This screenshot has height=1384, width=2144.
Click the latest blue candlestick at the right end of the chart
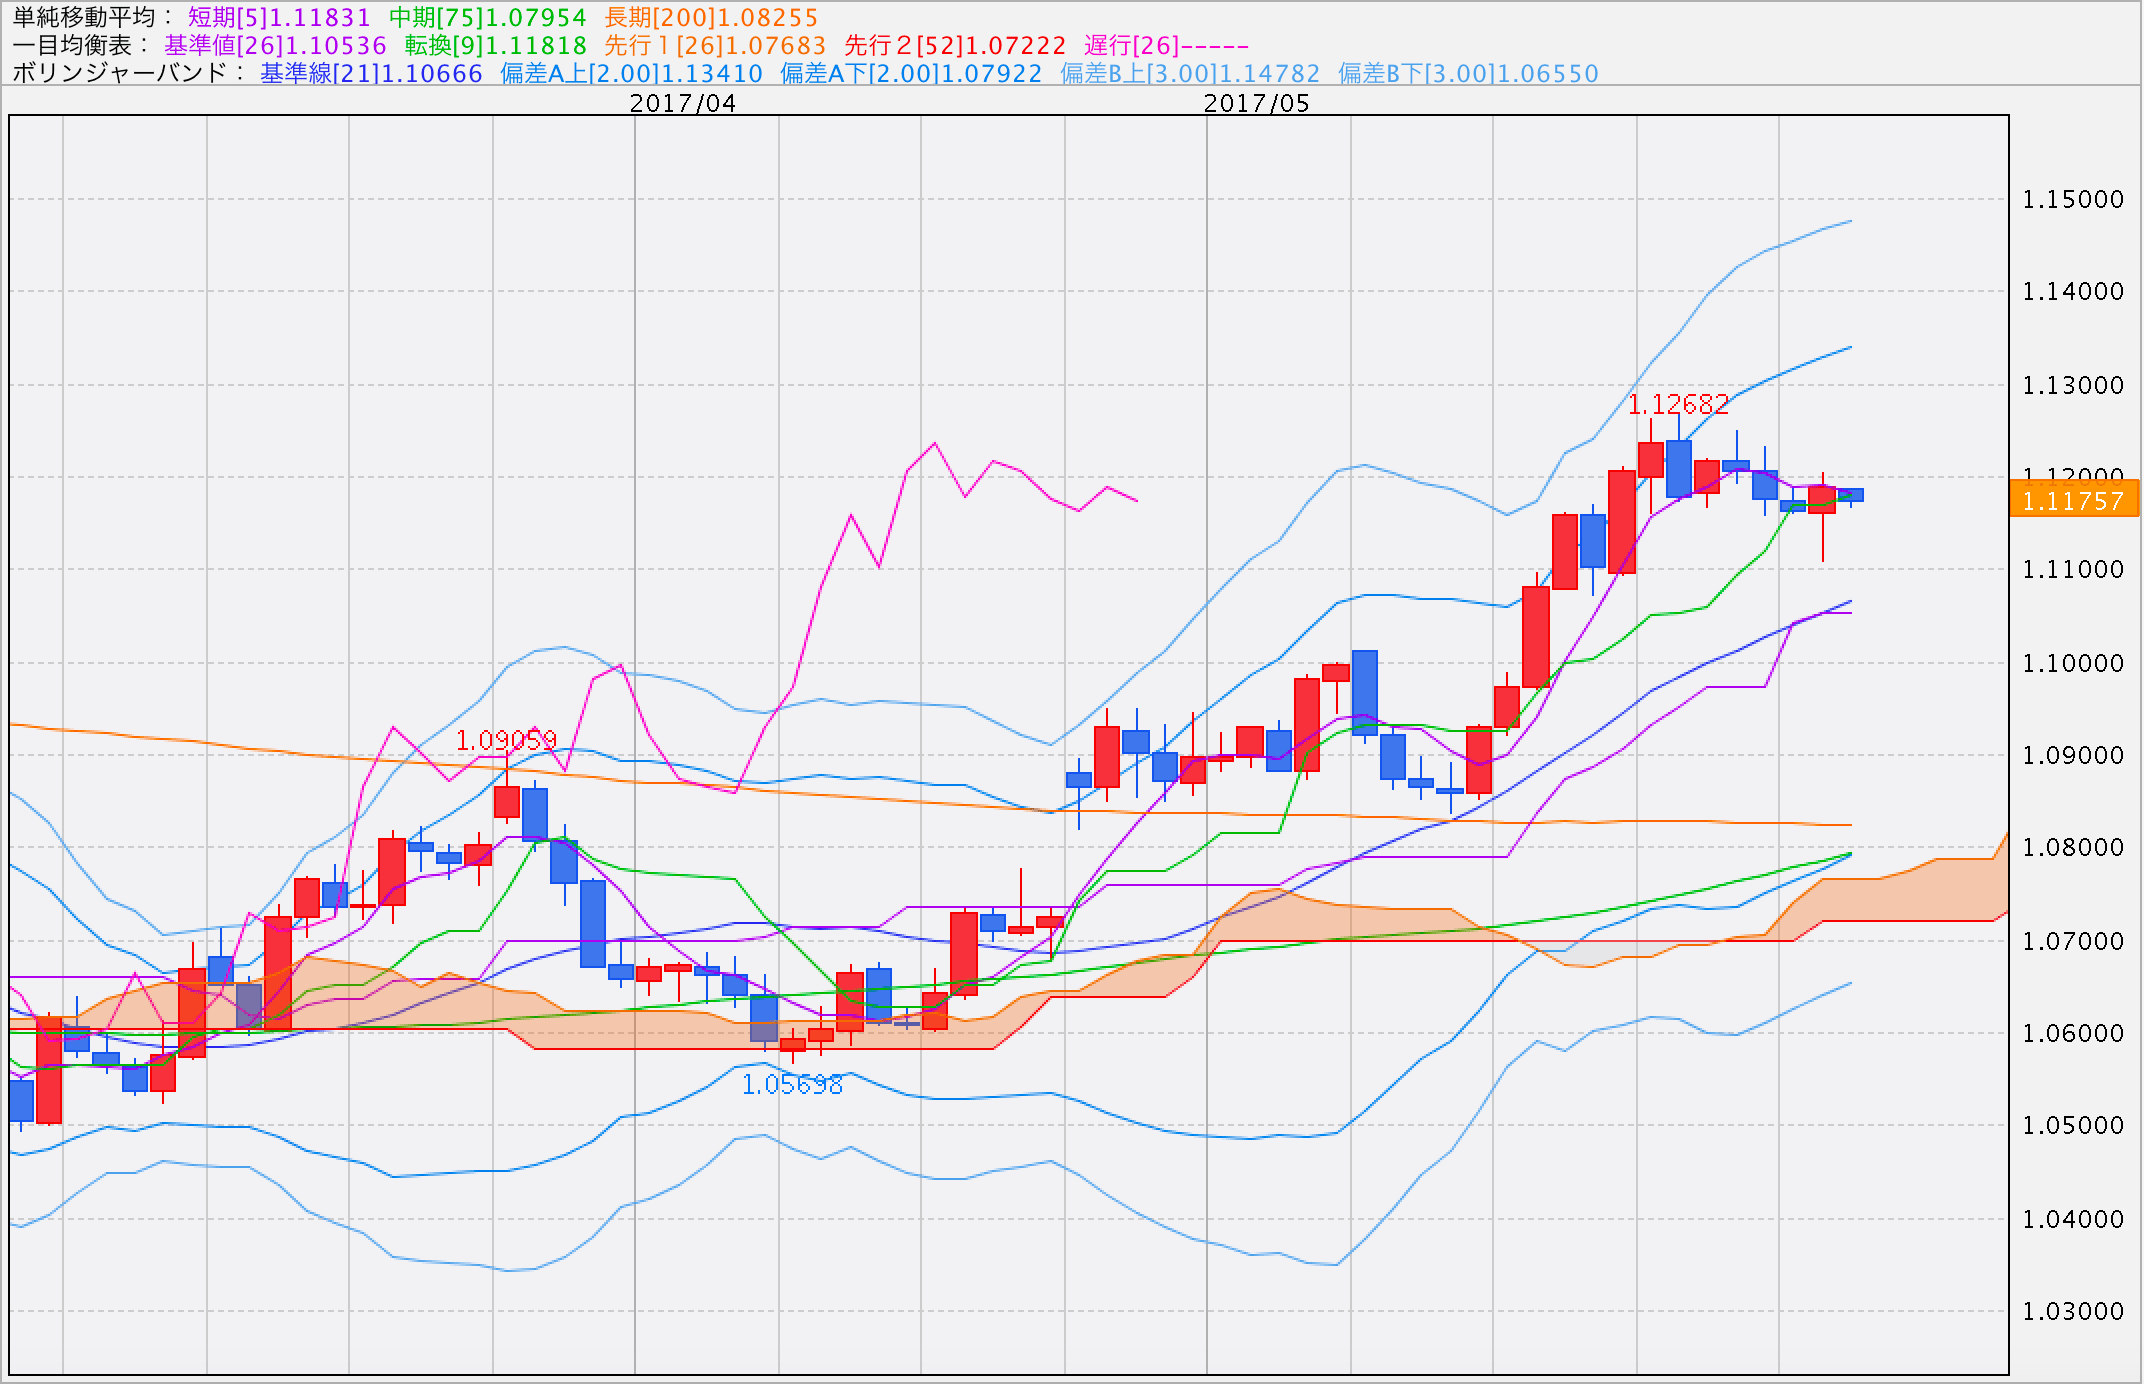[x=1850, y=495]
